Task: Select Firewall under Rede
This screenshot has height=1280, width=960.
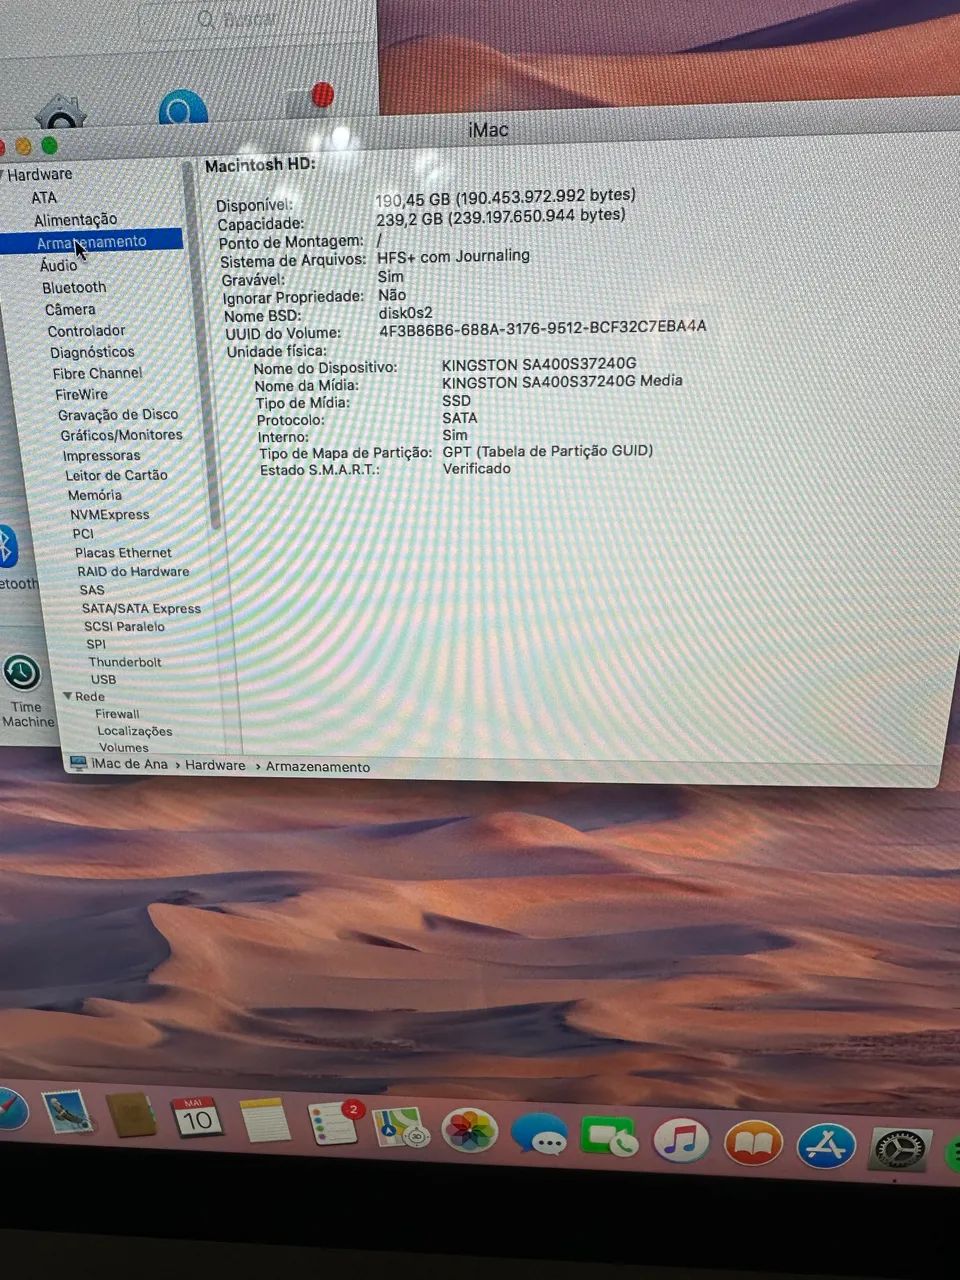Action: point(117,714)
